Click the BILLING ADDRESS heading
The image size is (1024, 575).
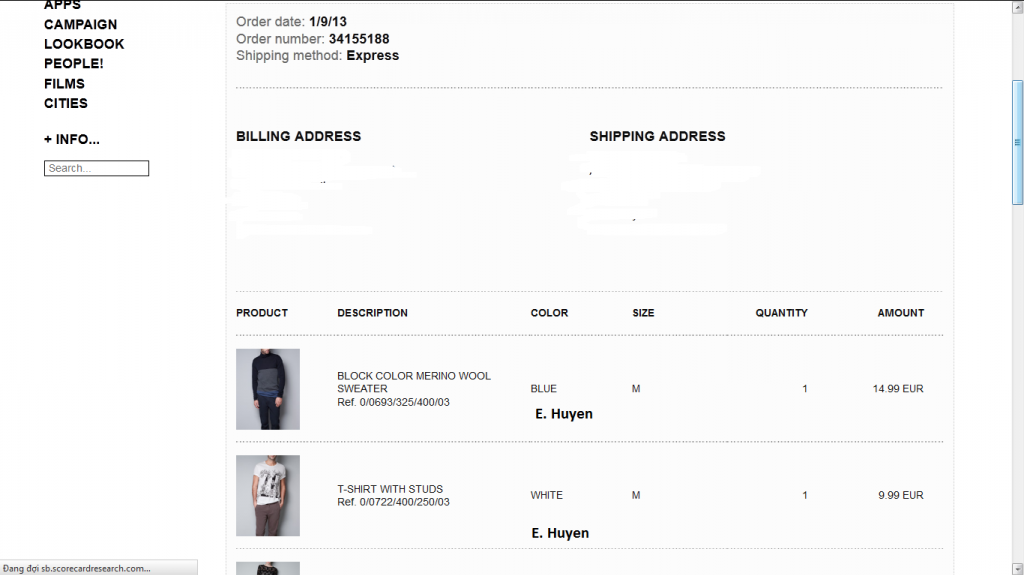click(x=298, y=136)
